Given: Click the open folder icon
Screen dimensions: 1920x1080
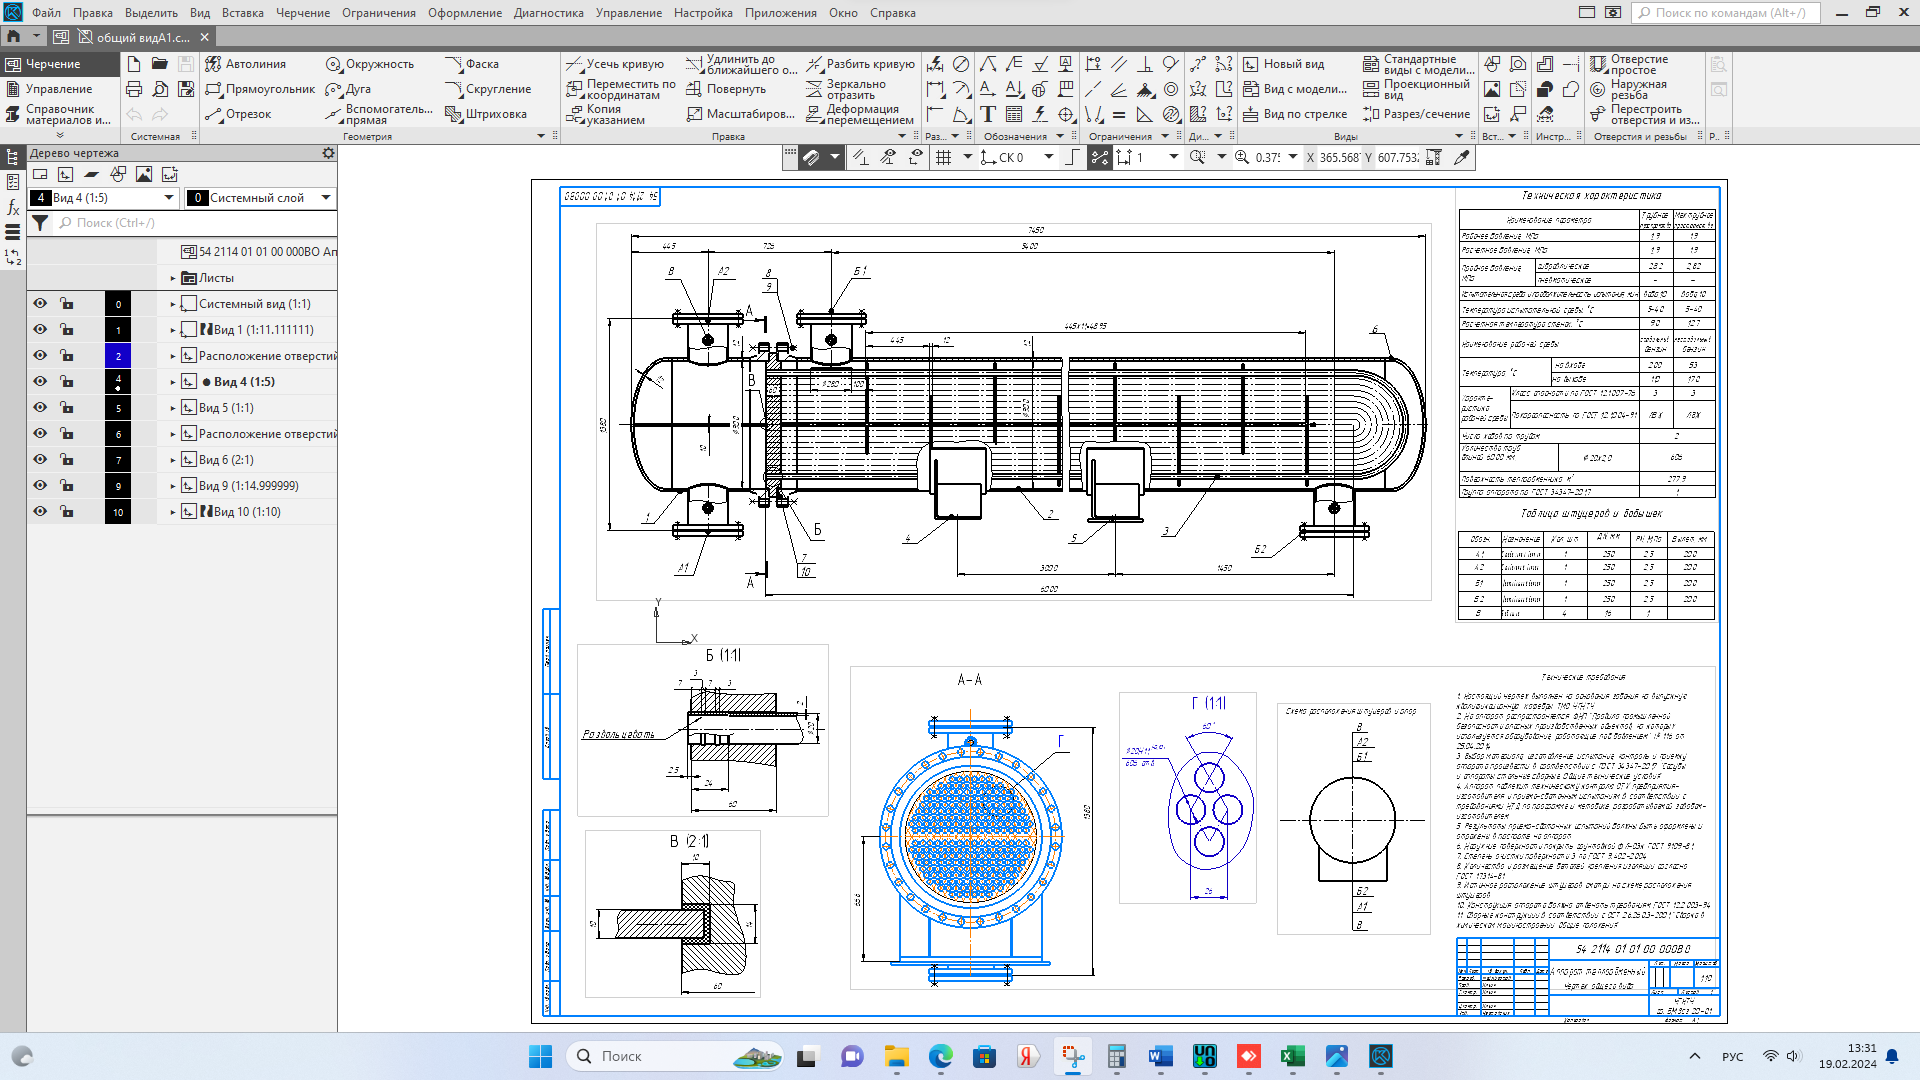Looking at the screenshot, I should tap(160, 64).
